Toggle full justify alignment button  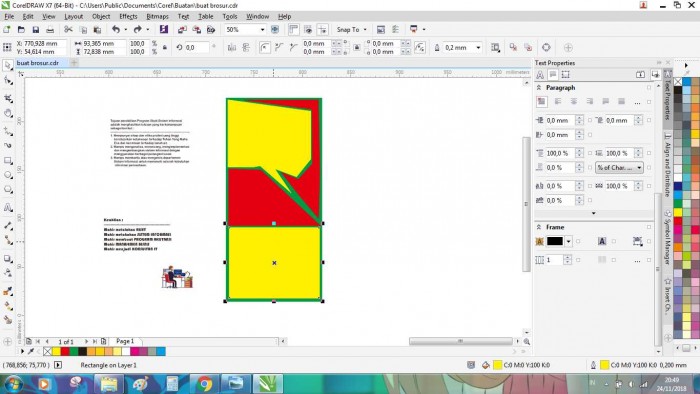point(605,102)
